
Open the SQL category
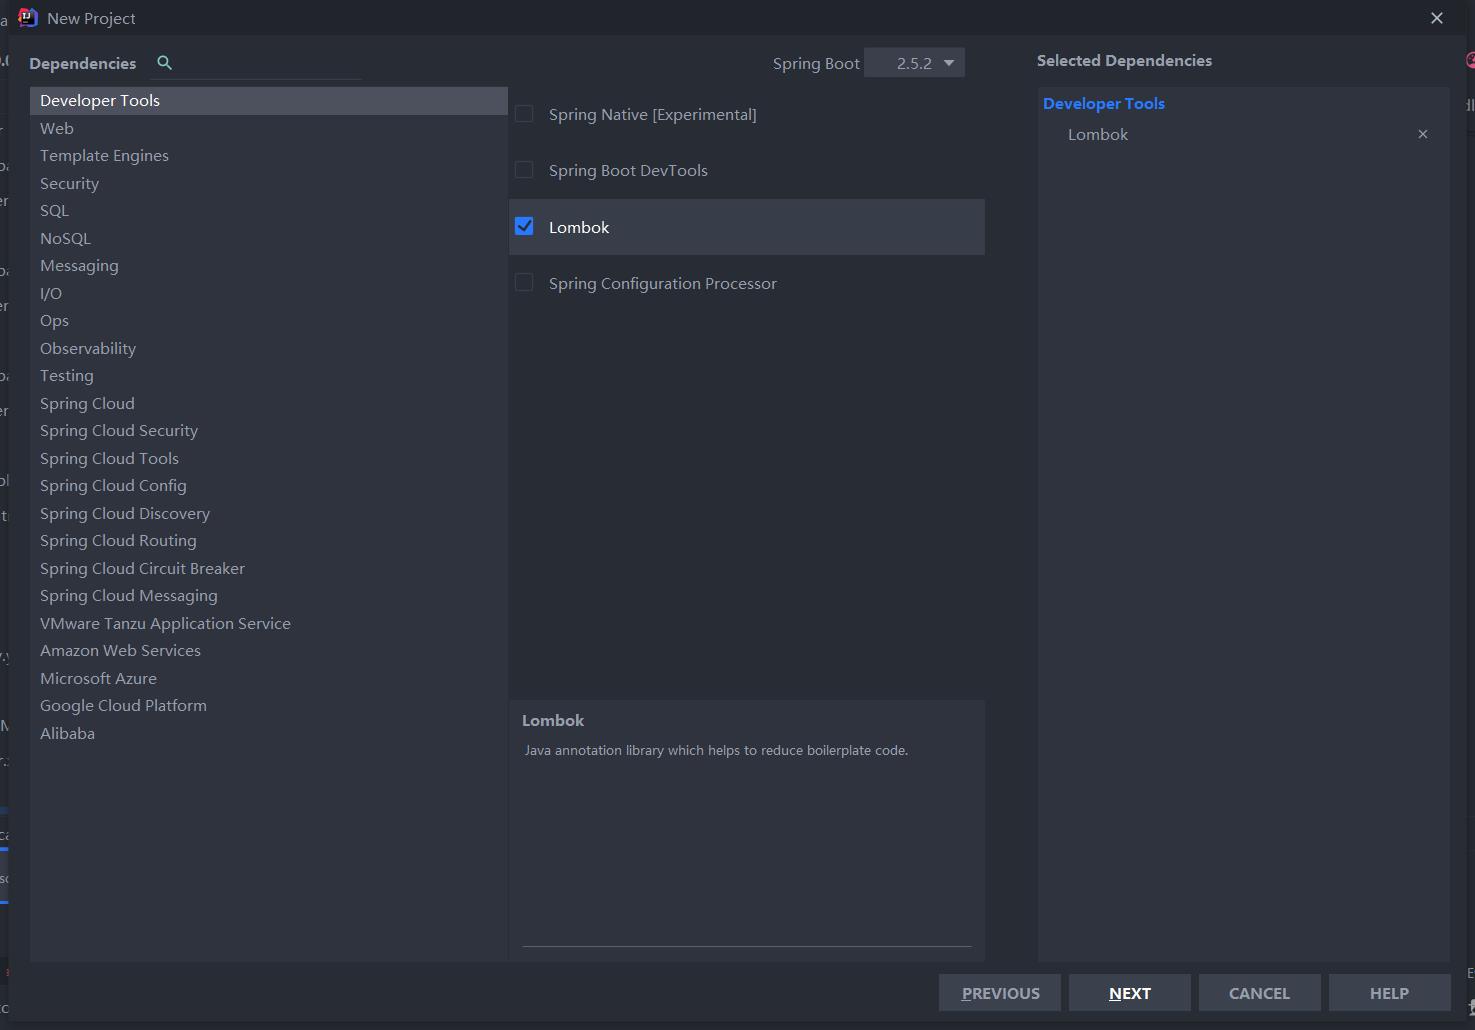point(269,210)
